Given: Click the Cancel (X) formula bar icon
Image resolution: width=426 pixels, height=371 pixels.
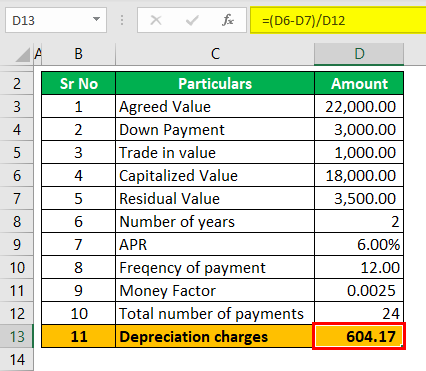Looking at the screenshot, I should coord(156,20).
